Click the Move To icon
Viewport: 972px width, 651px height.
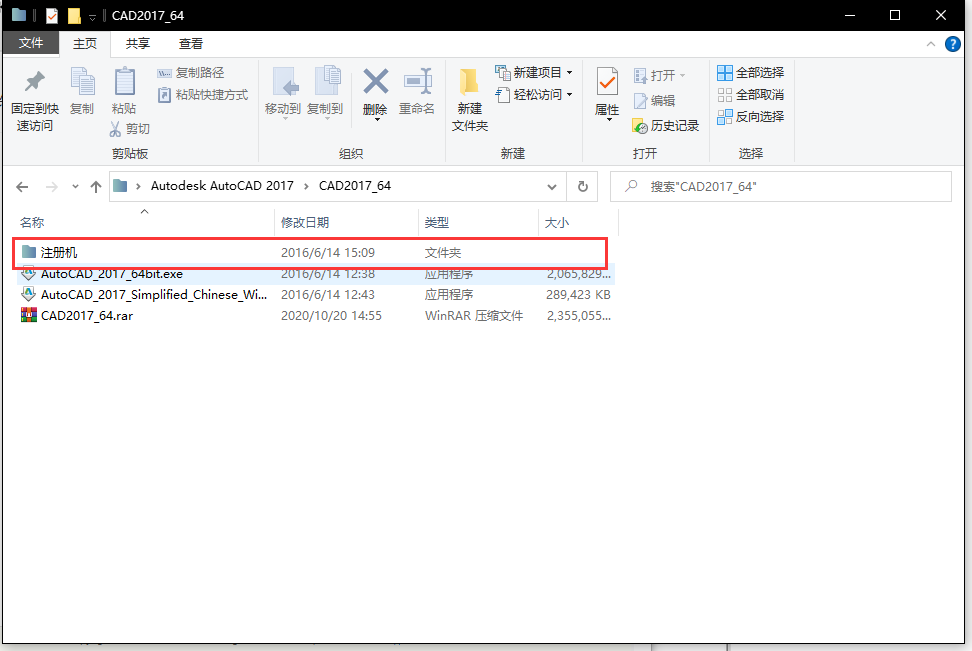(x=283, y=82)
